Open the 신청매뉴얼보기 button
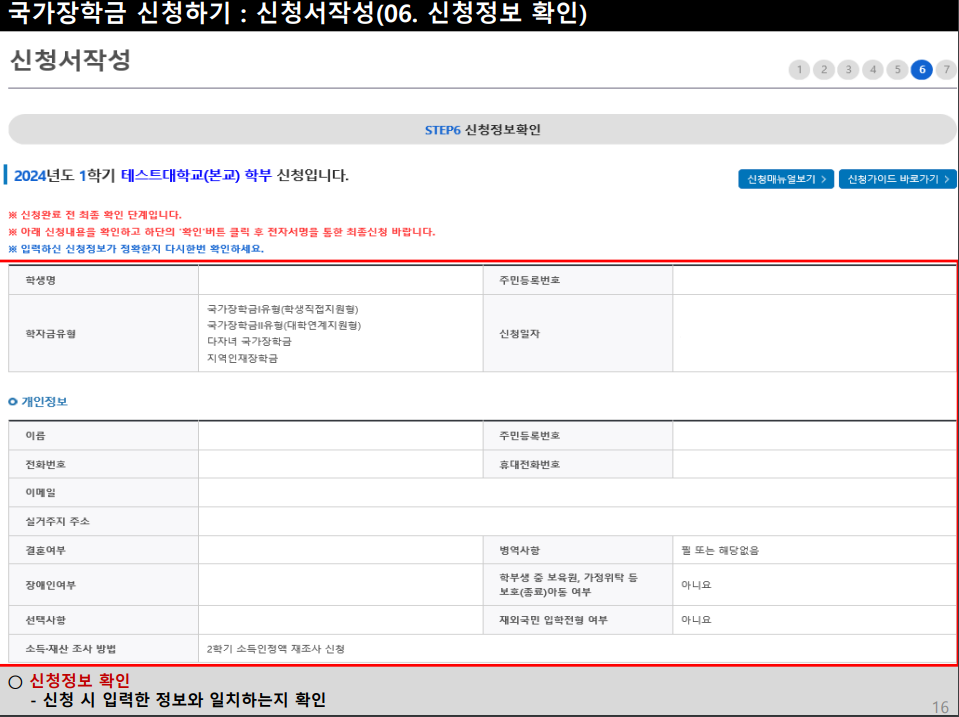Viewport: 959px width, 717px height. (785, 178)
